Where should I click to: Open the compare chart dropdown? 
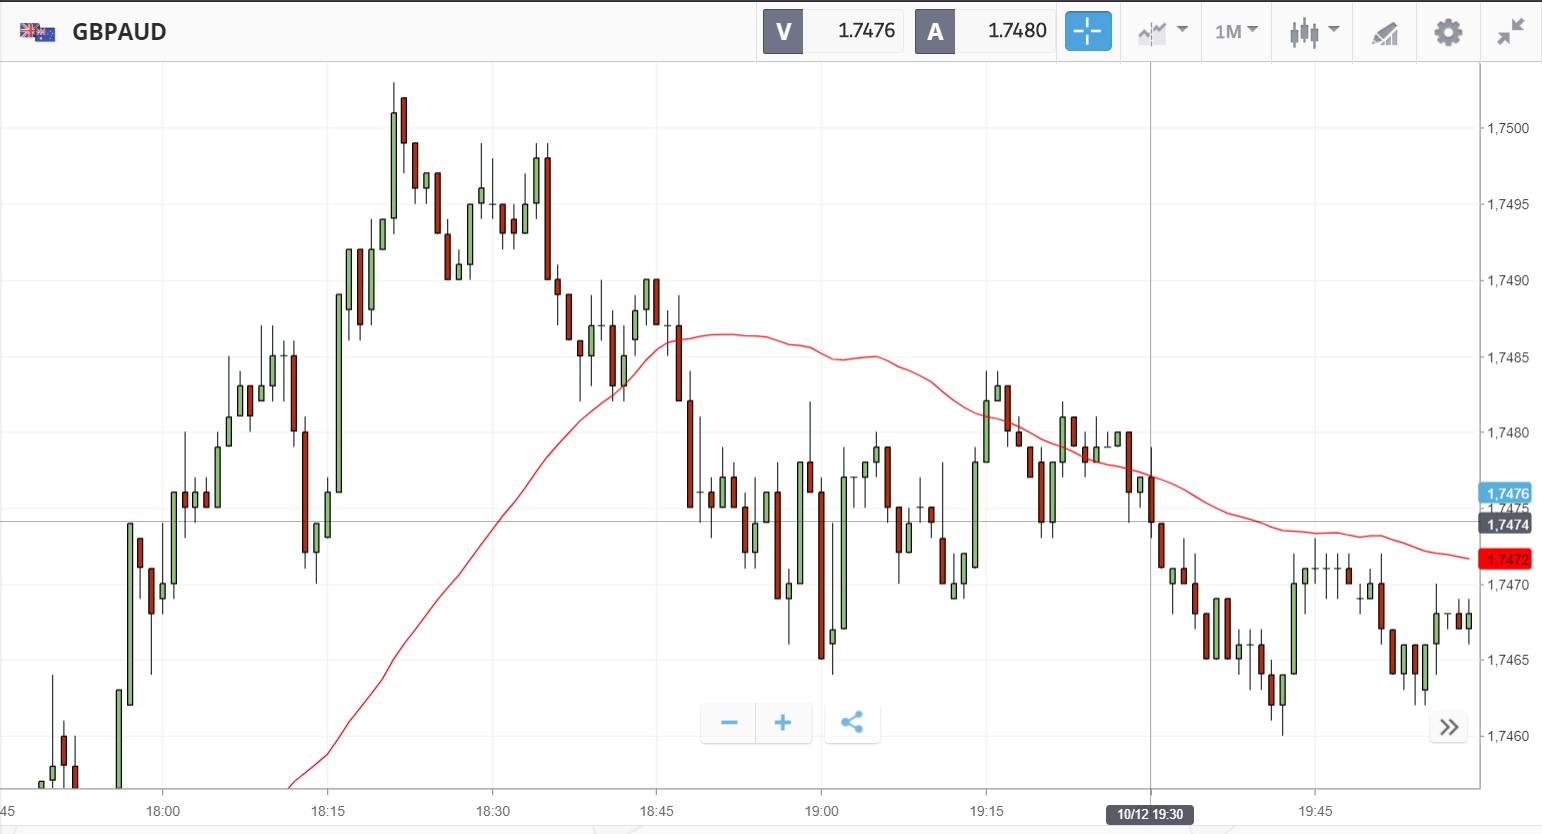coord(1162,32)
